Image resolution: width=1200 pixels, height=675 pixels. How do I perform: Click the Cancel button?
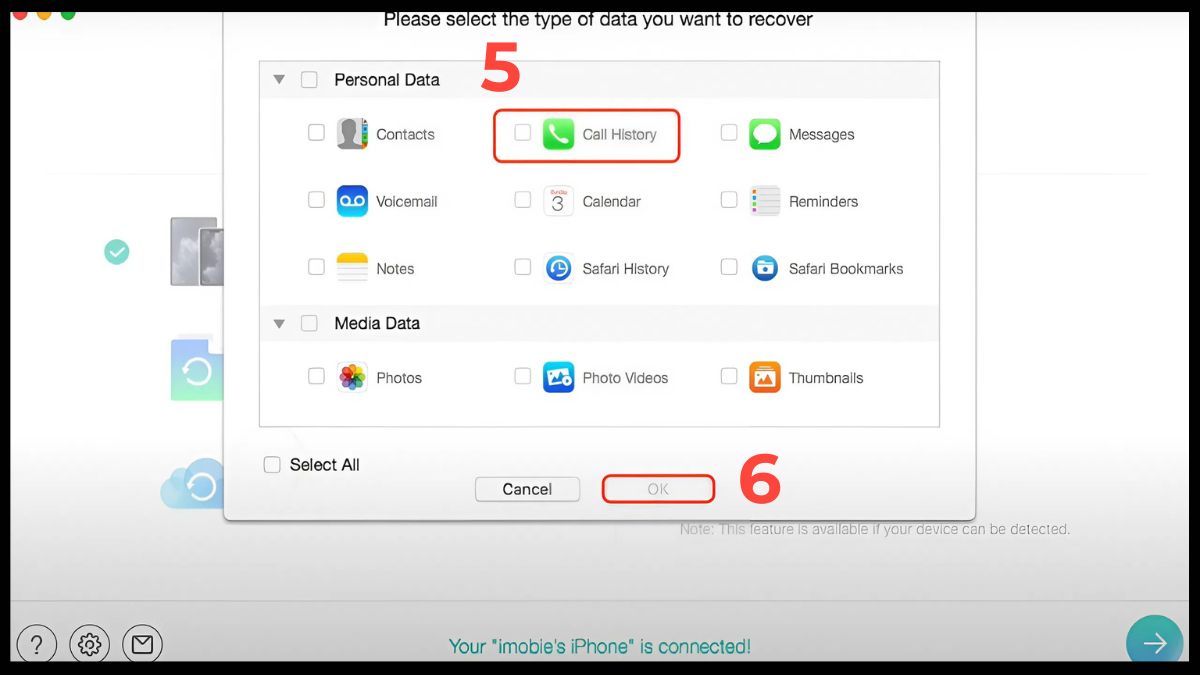(x=527, y=489)
